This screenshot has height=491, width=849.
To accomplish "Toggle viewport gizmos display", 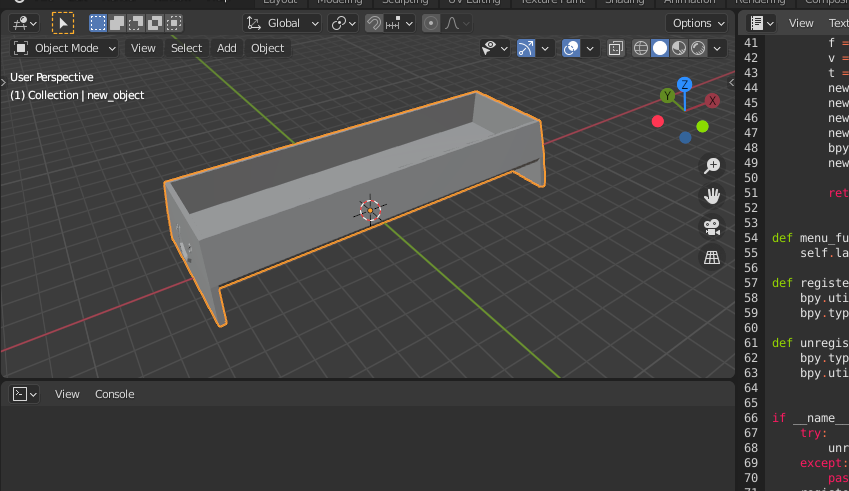I will (526, 48).
